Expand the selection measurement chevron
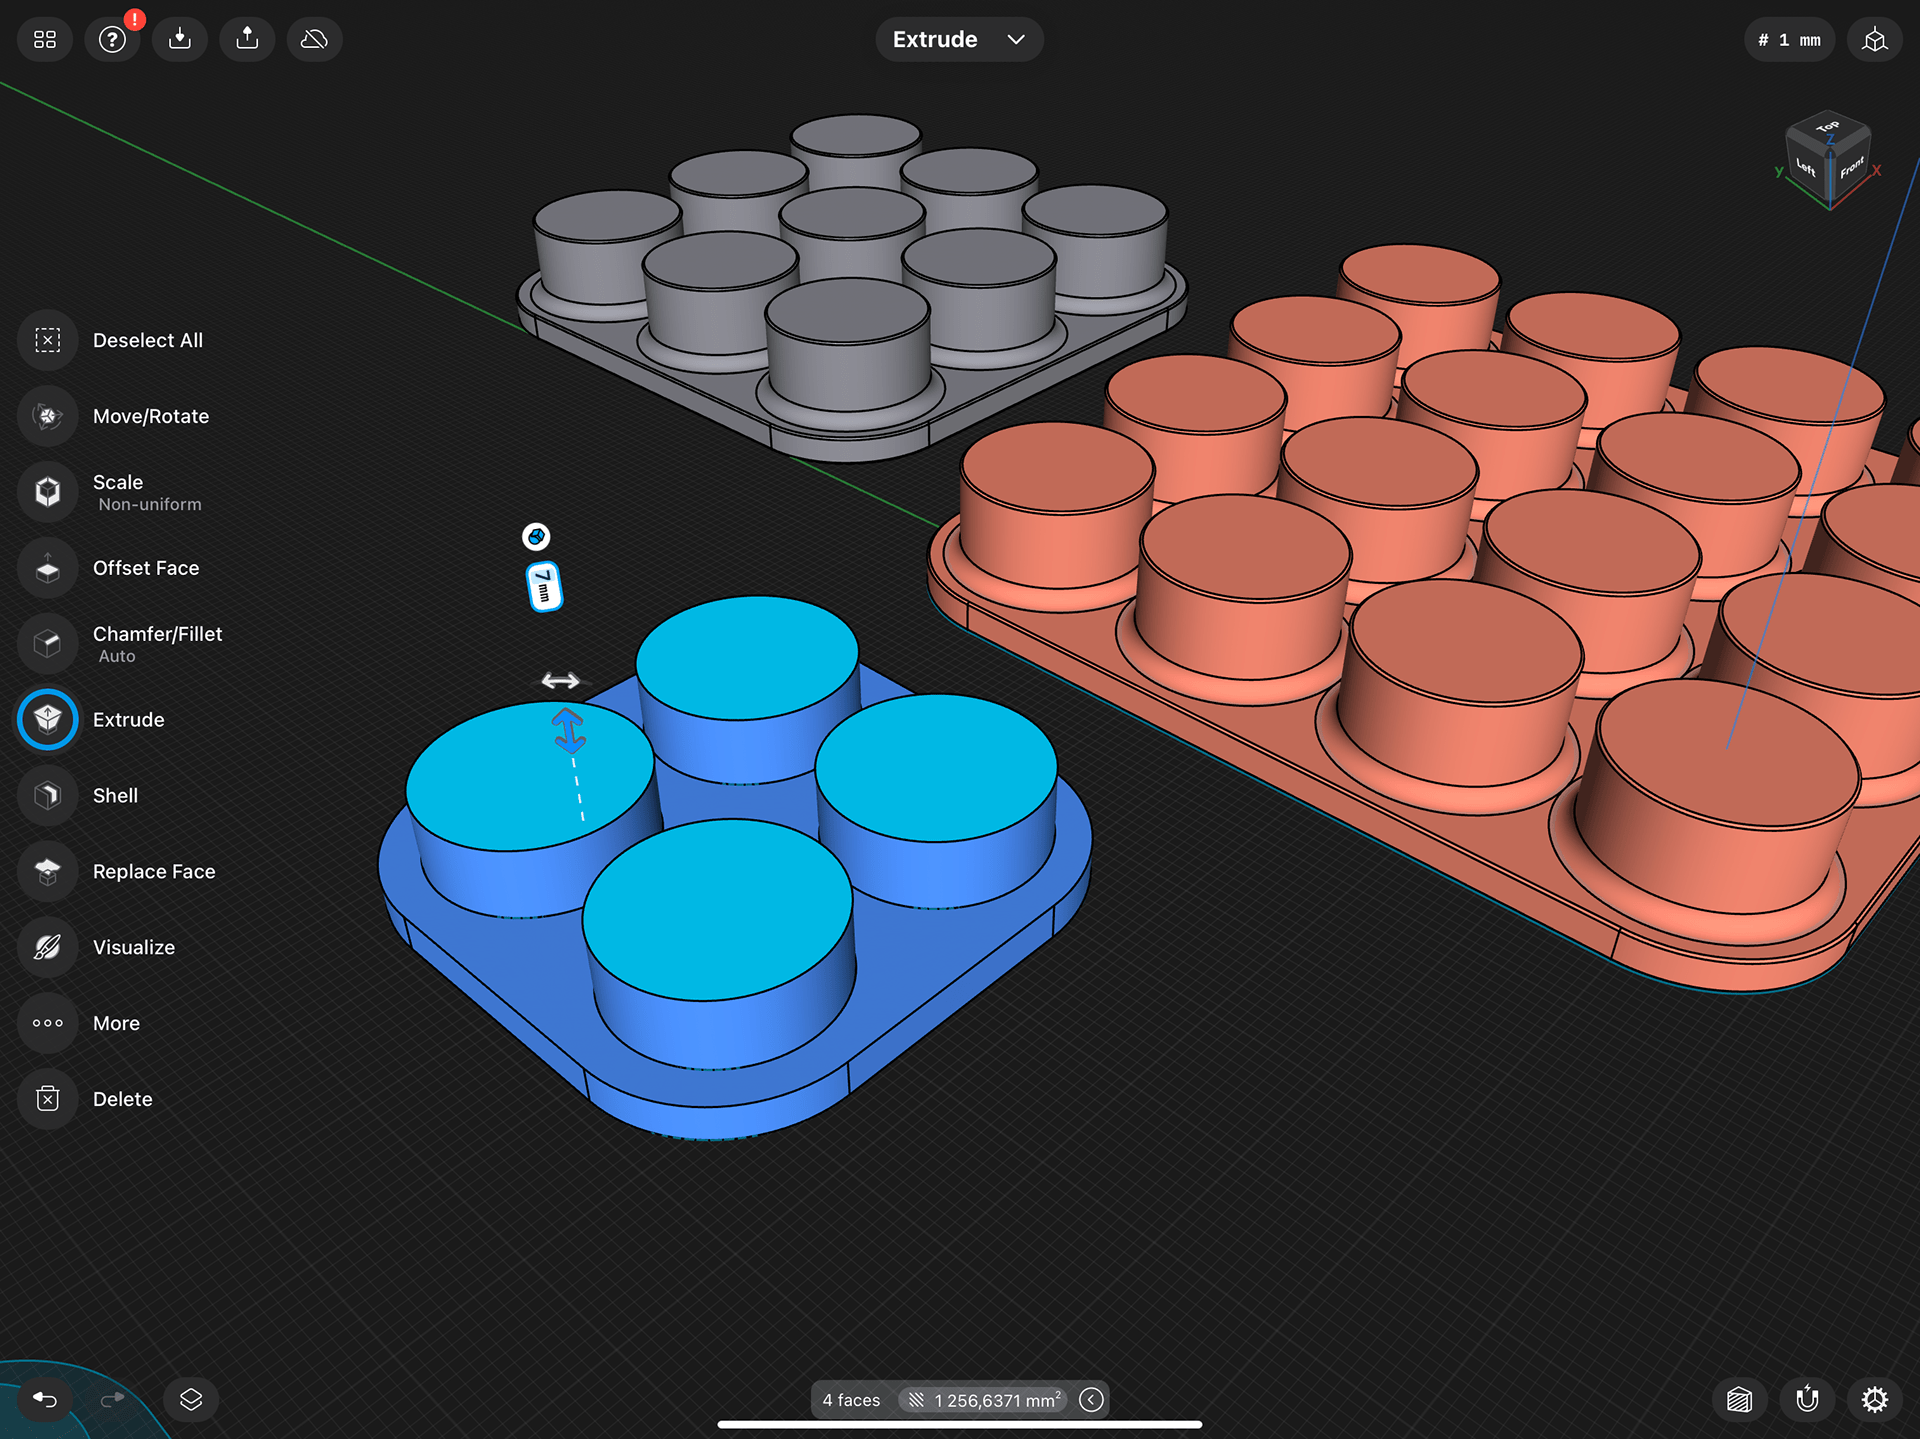 click(1092, 1400)
